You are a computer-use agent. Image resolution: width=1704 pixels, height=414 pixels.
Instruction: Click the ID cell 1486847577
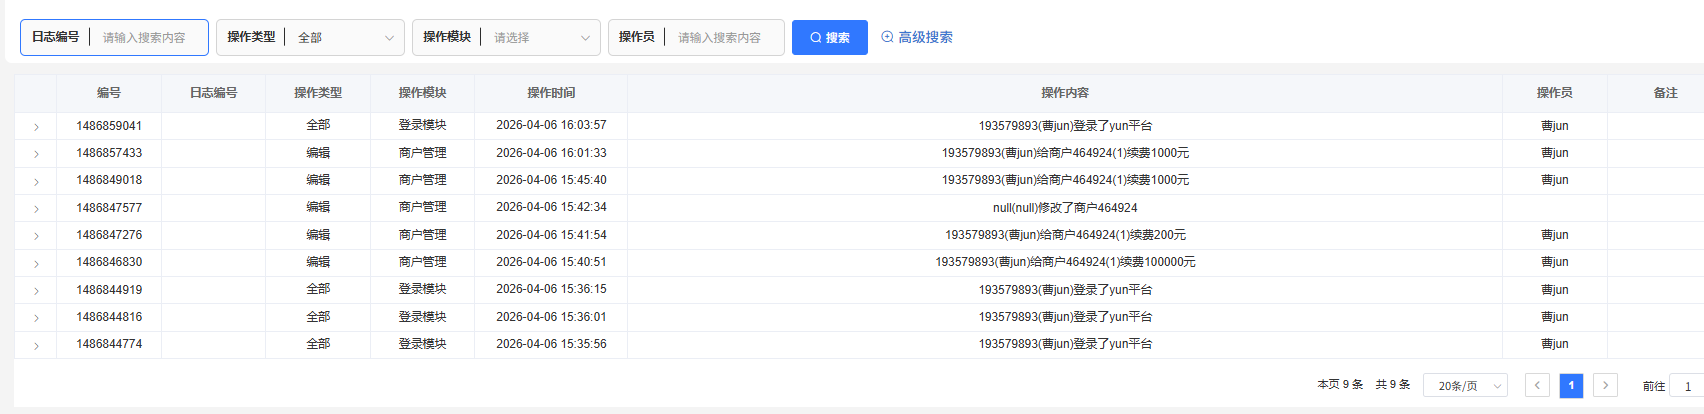(109, 208)
